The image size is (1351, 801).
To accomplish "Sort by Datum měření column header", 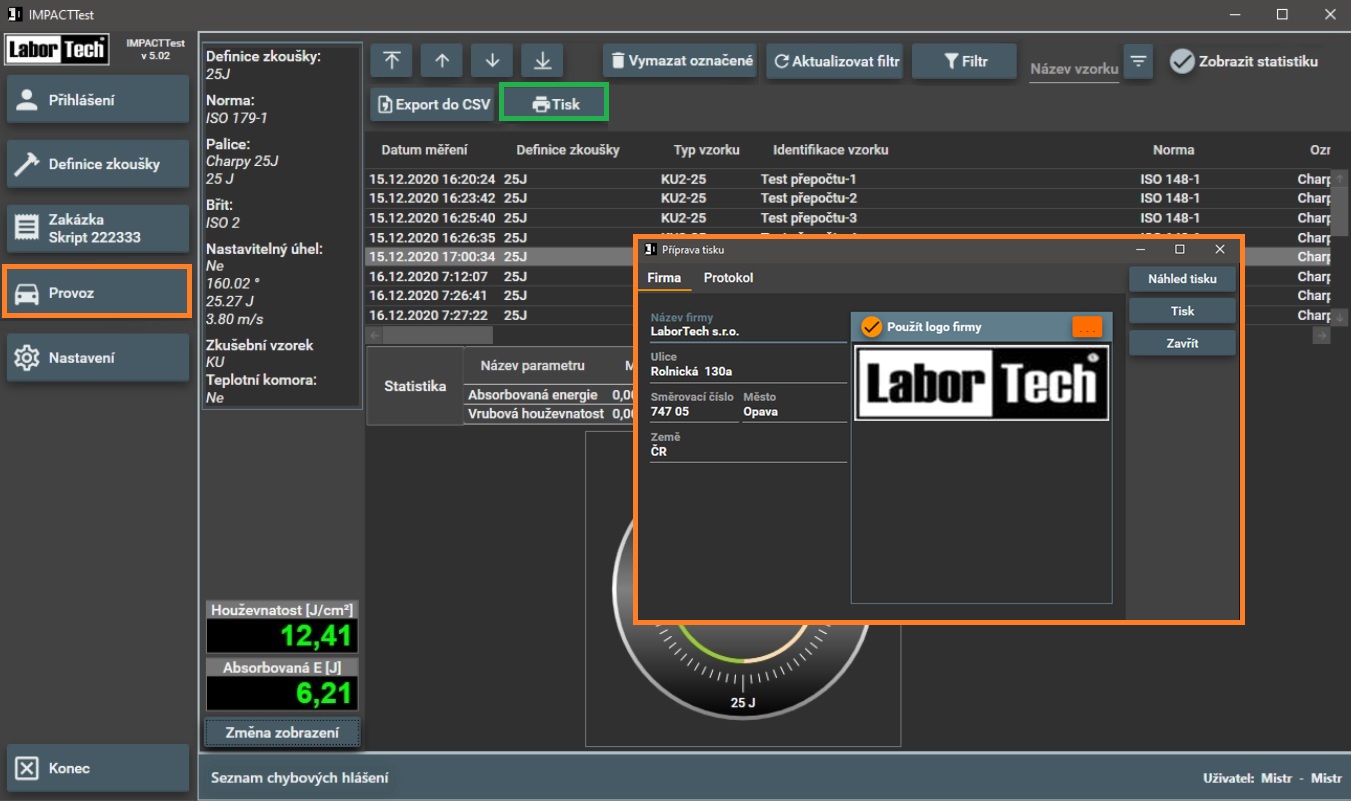I will 424,150.
